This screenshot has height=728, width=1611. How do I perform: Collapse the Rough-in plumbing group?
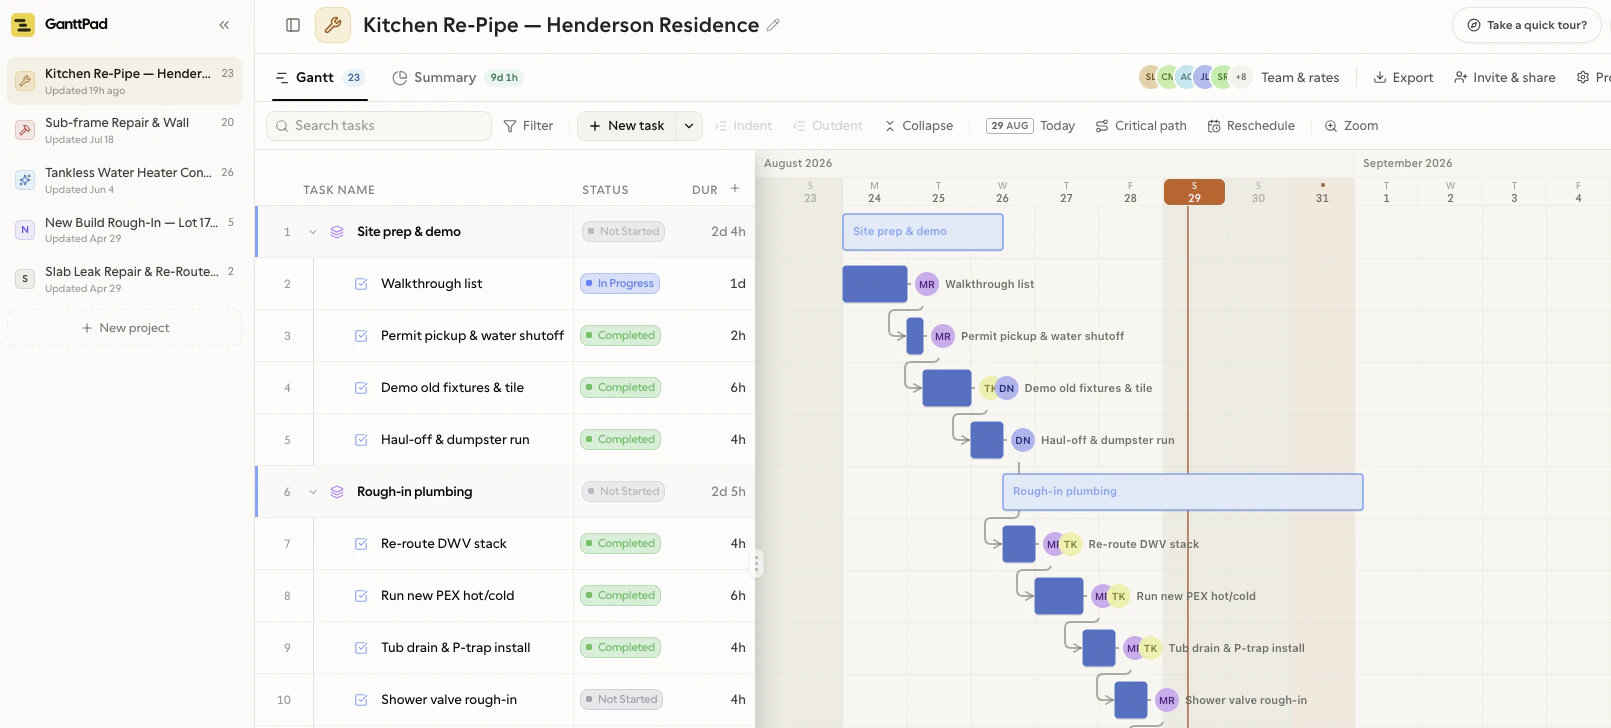313,492
